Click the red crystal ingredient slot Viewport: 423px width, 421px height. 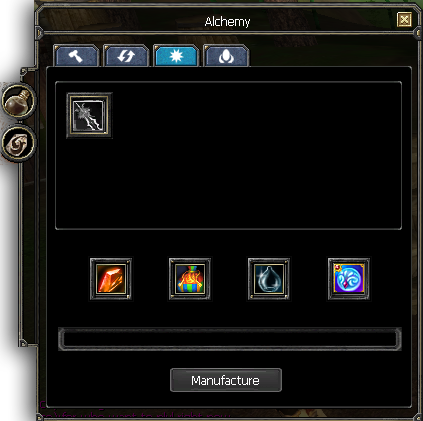(111, 279)
